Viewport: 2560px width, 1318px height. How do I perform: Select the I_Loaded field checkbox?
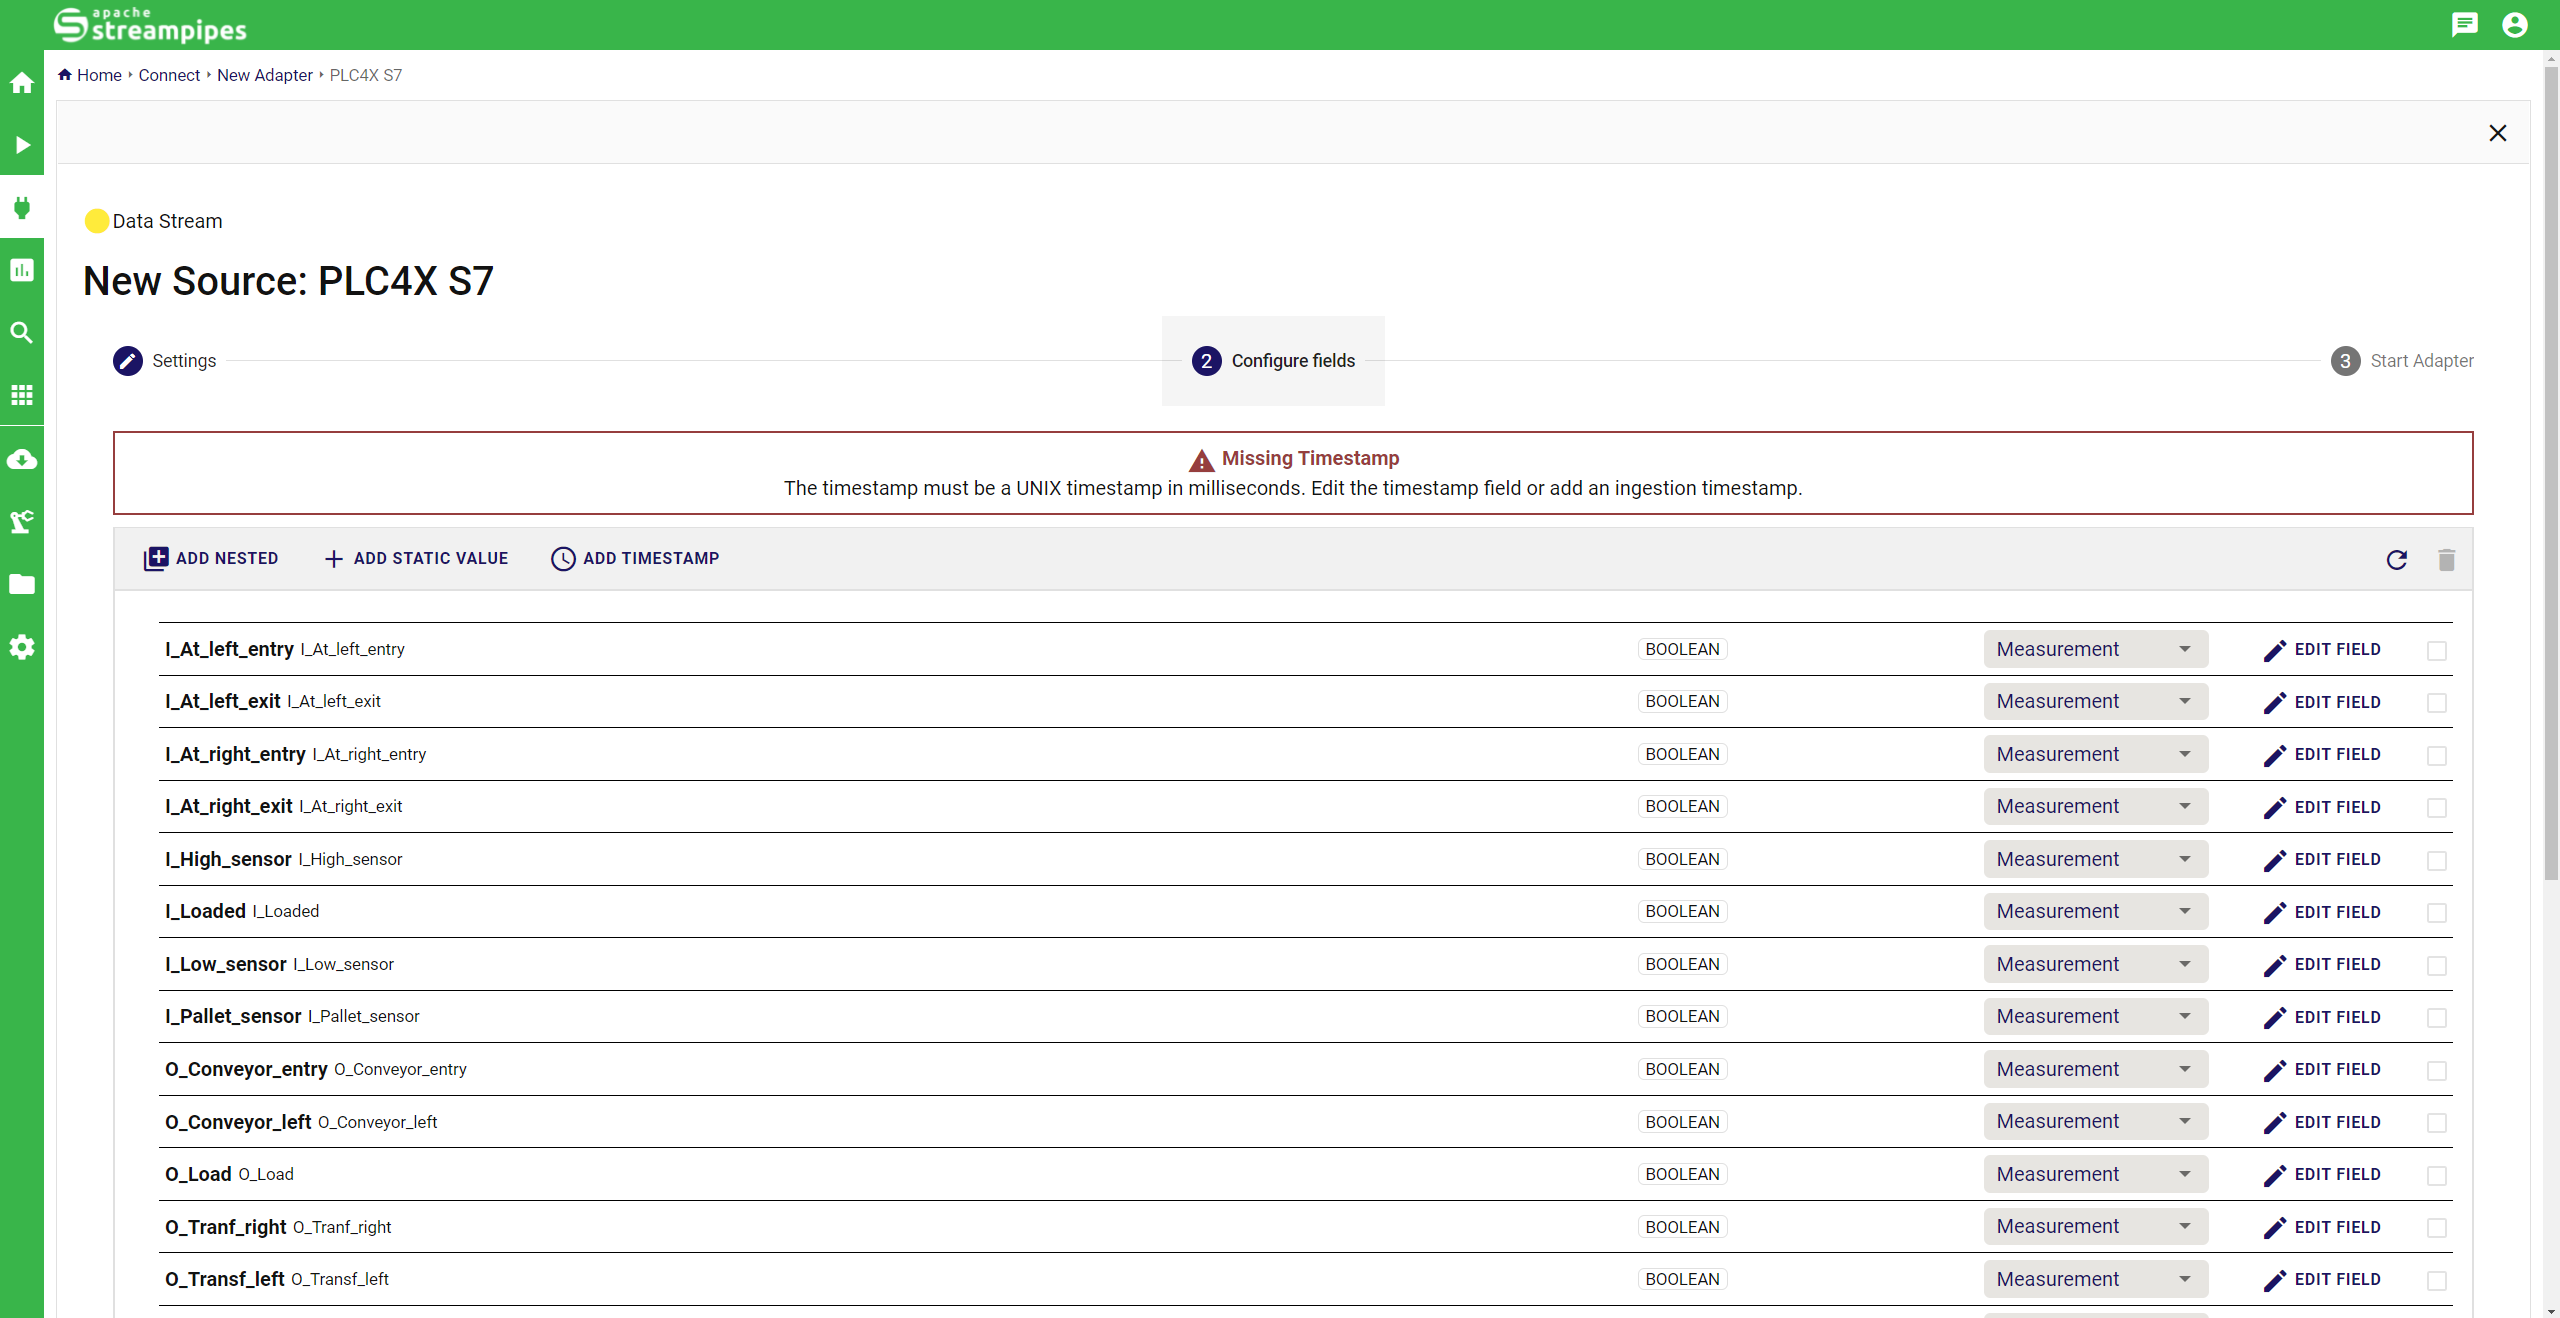point(2436,913)
